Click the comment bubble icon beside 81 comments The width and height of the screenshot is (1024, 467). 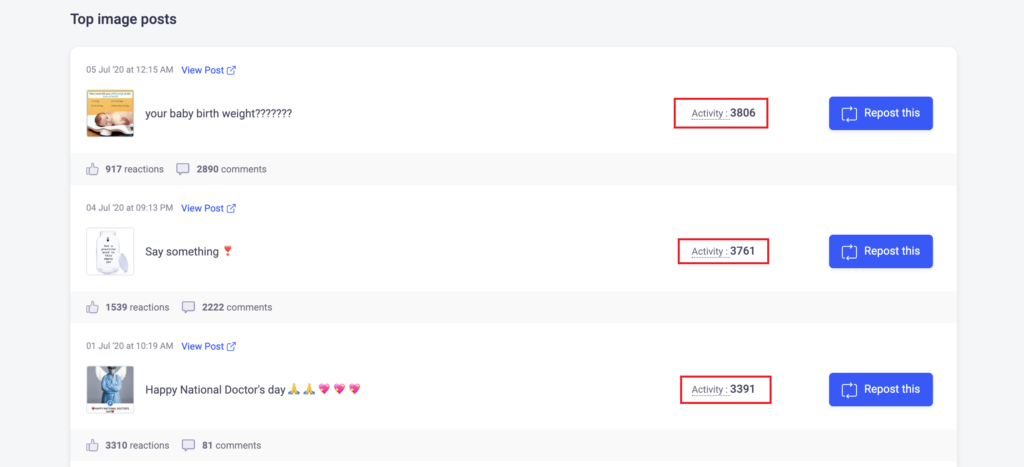coord(188,445)
